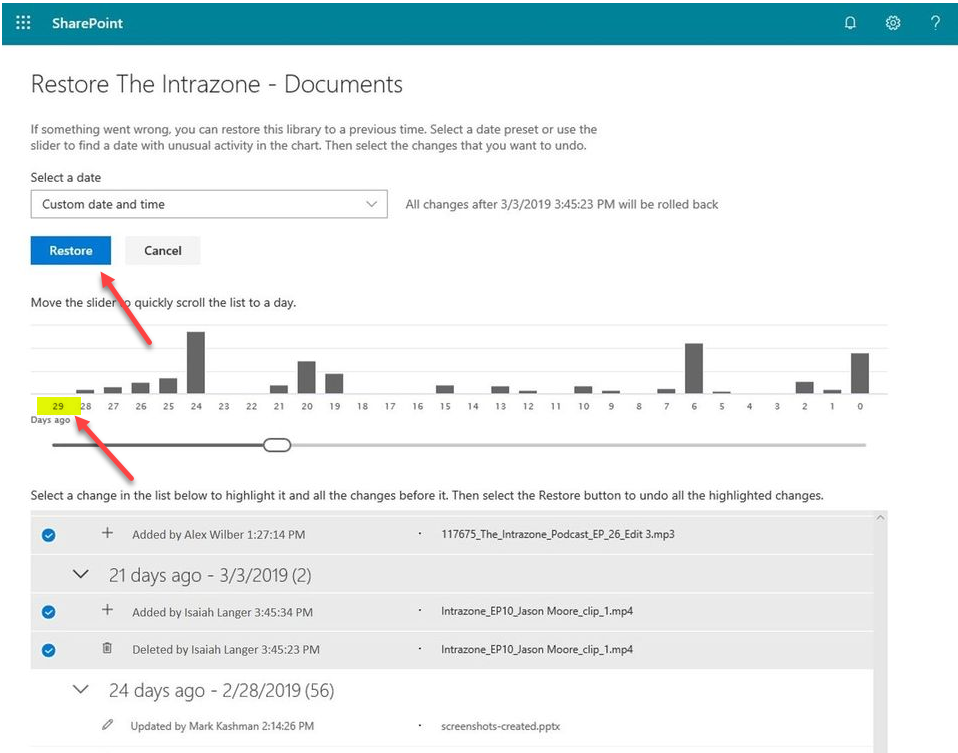
Task: Click the trash icon beside Deleted by Isaiah Langer
Action: pos(107,648)
